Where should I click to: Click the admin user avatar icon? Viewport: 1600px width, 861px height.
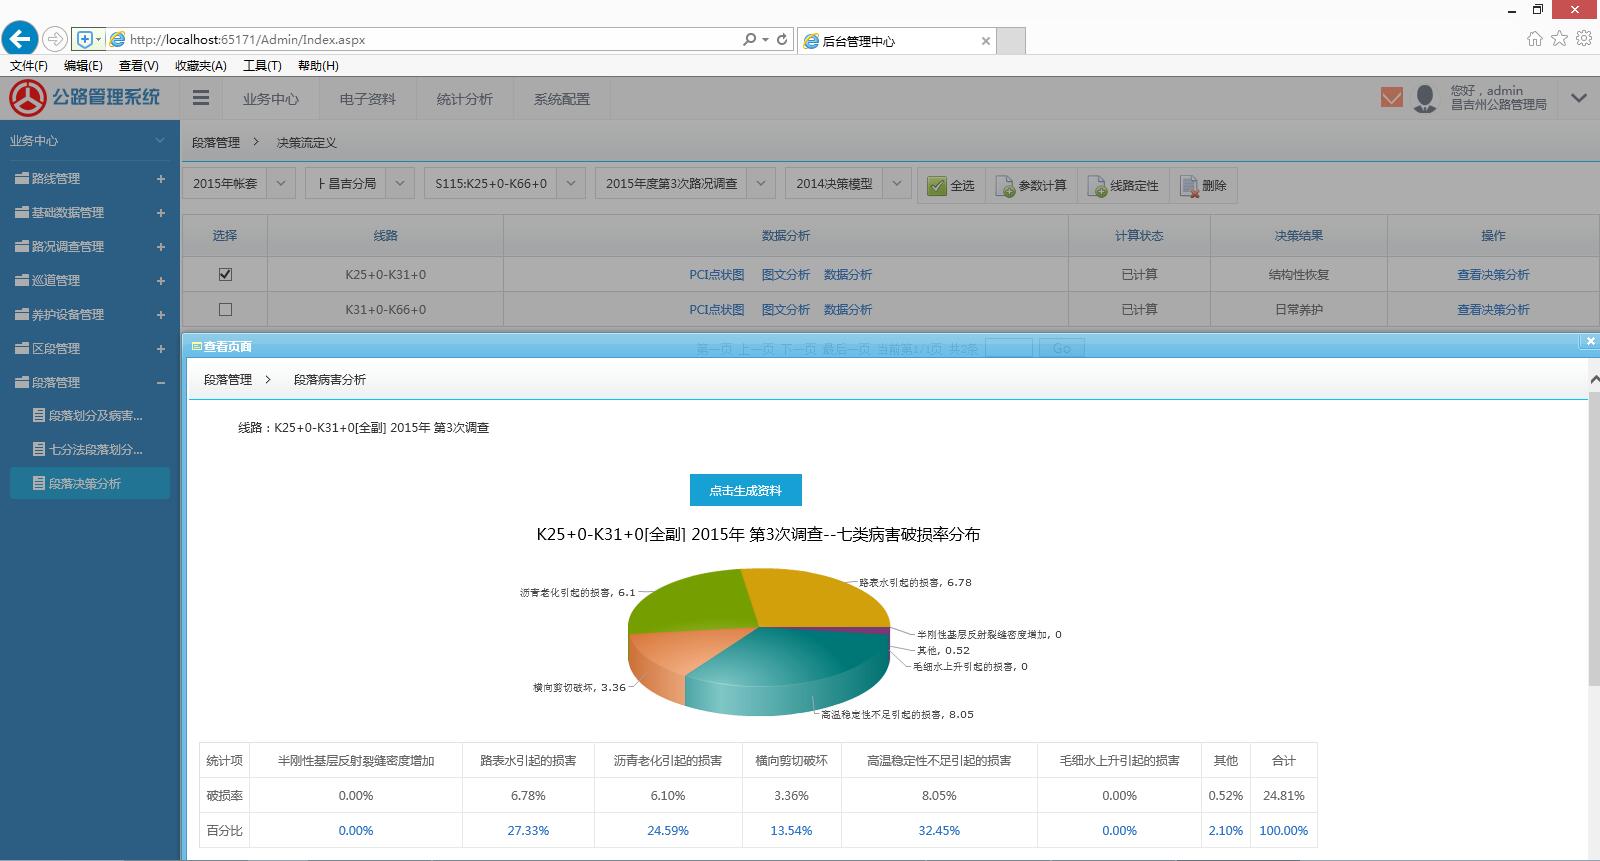pos(1425,98)
